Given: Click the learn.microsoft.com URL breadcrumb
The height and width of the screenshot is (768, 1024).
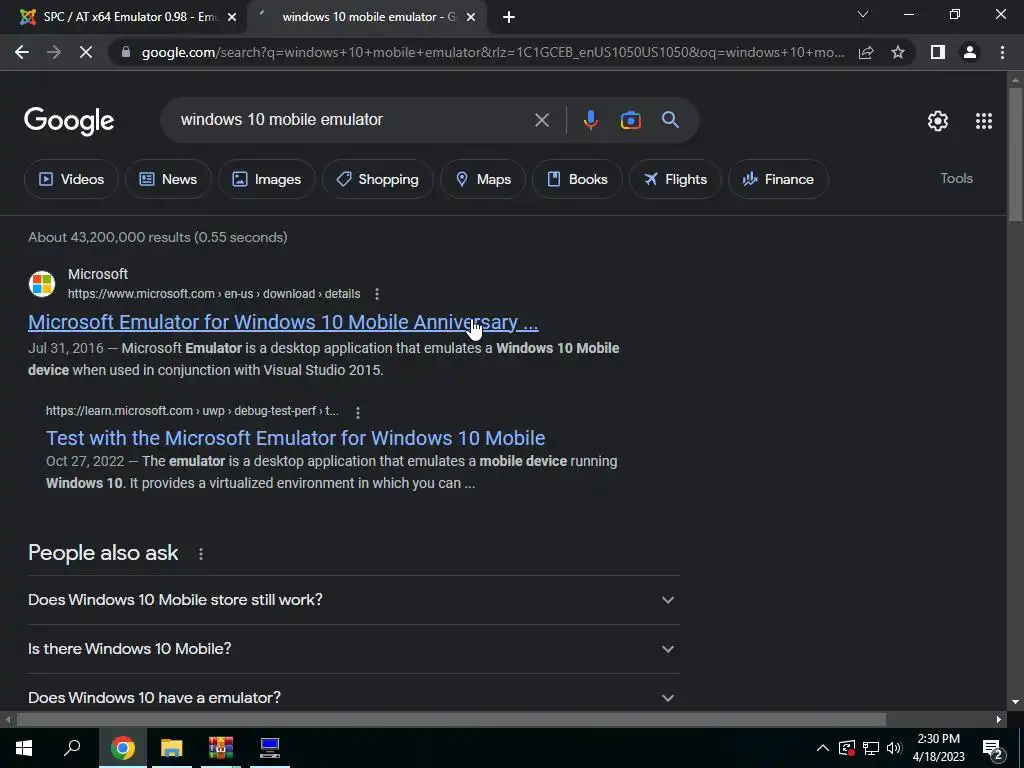Looking at the screenshot, I should click(x=192, y=411).
